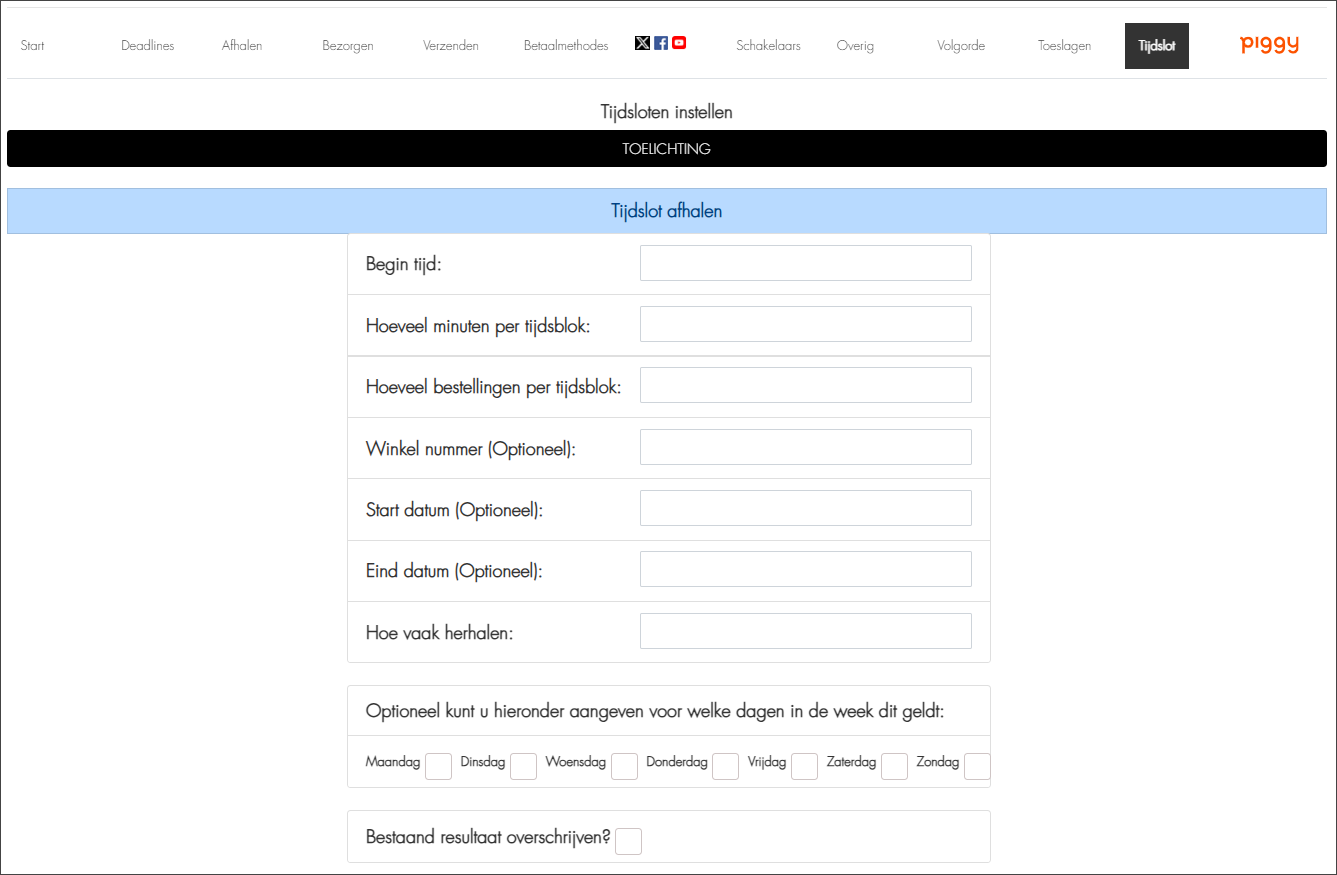Open the X (Twitter) social icon
The height and width of the screenshot is (875, 1337).
tap(642, 43)
